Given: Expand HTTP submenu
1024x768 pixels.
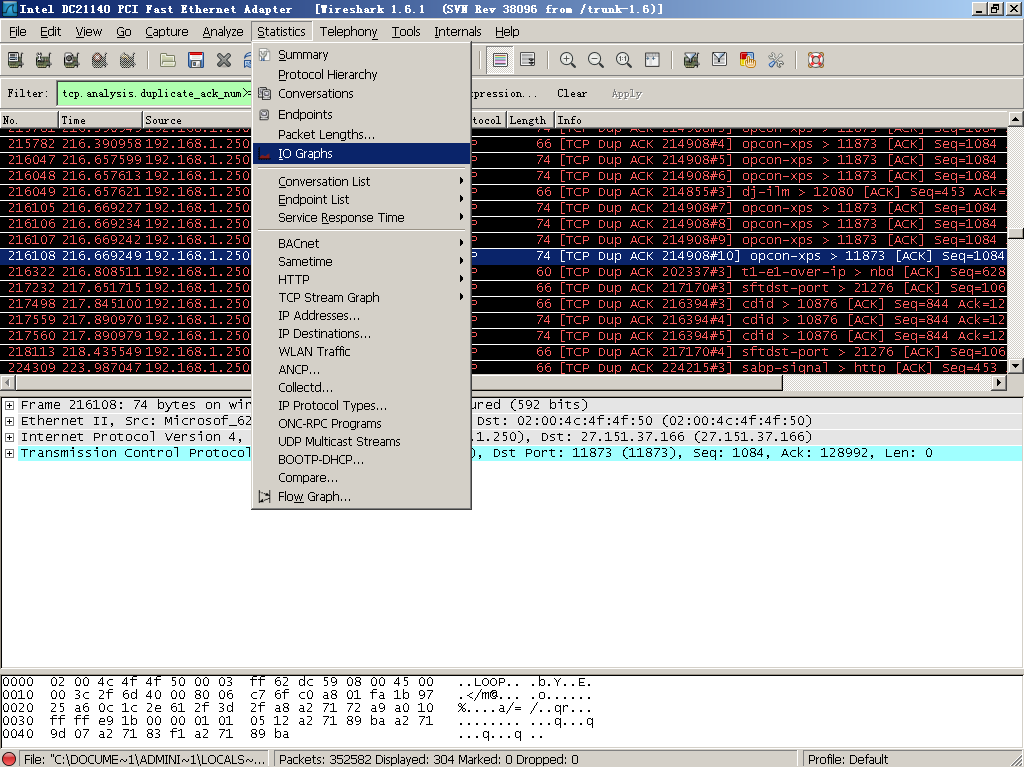Looking at the screenshot, I should point(361,280).
